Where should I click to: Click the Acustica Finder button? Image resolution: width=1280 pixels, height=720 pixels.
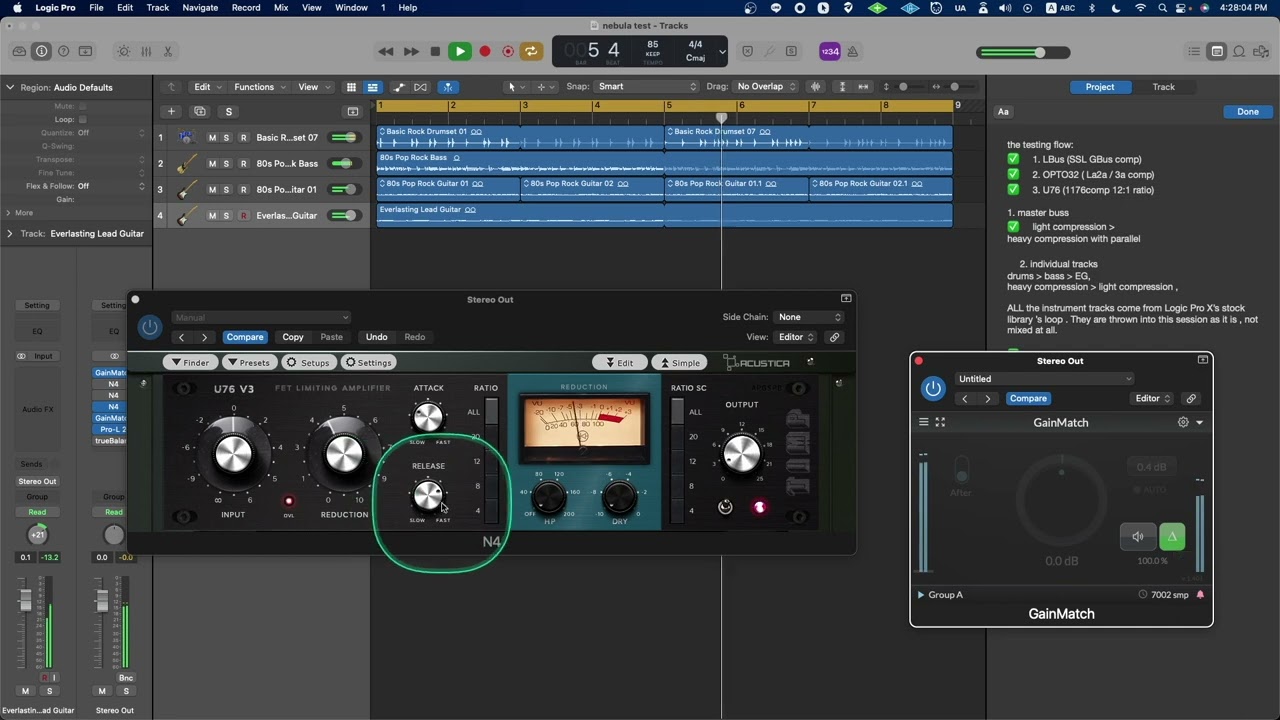pos(191,363)
